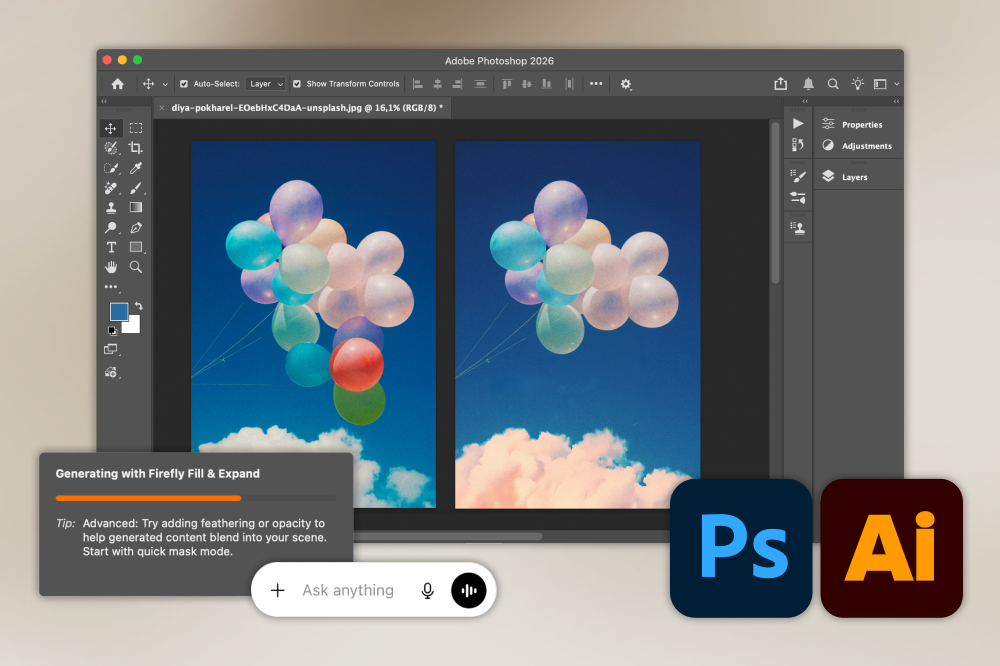Open the Move tool preset picker arrow

(165, 84)
